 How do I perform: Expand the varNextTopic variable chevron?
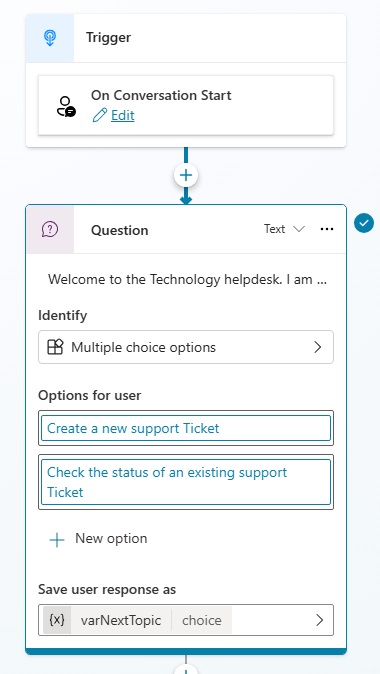point(319,620)
